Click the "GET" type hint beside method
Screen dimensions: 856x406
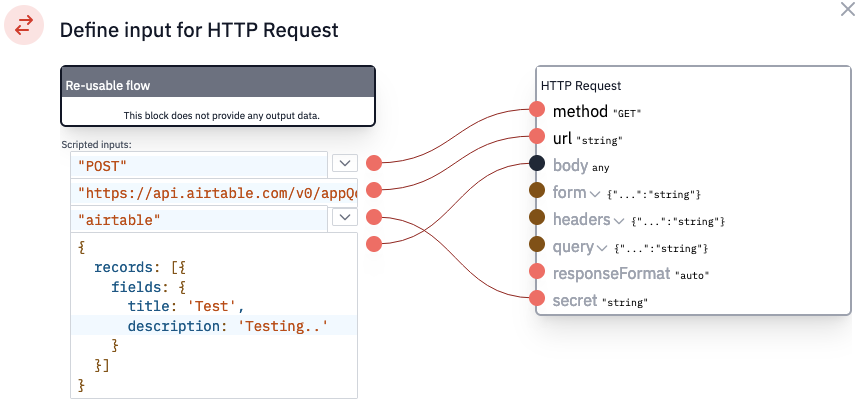[627, 113]
